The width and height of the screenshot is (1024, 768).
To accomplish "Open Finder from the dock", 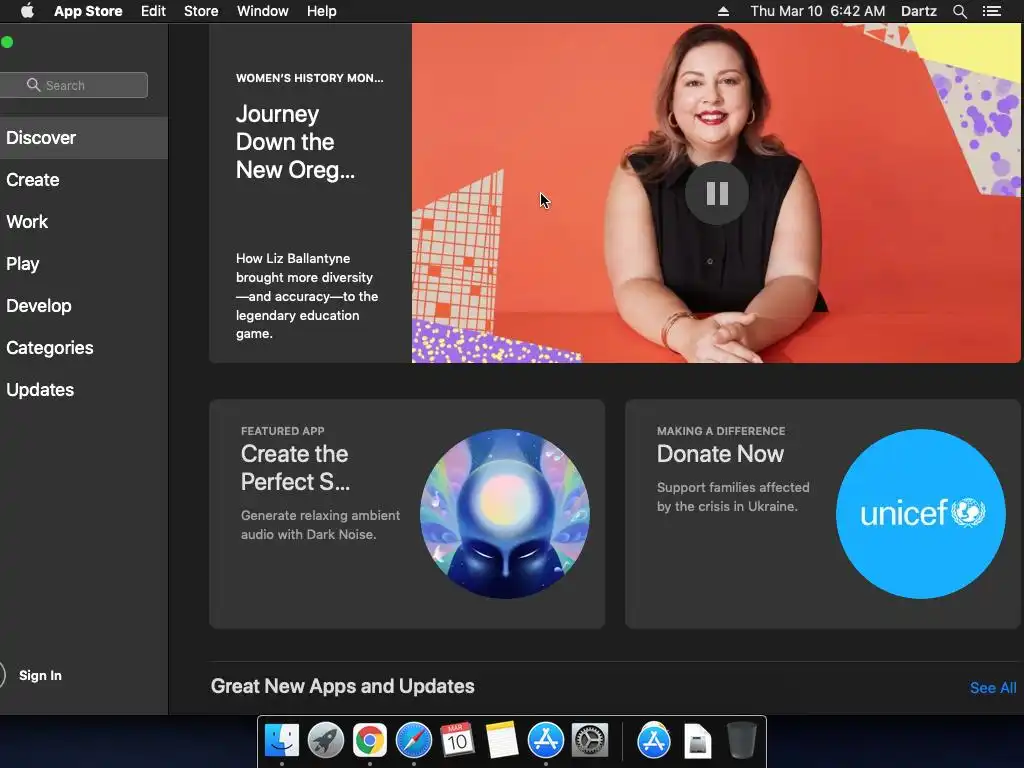I will (282, 741).
